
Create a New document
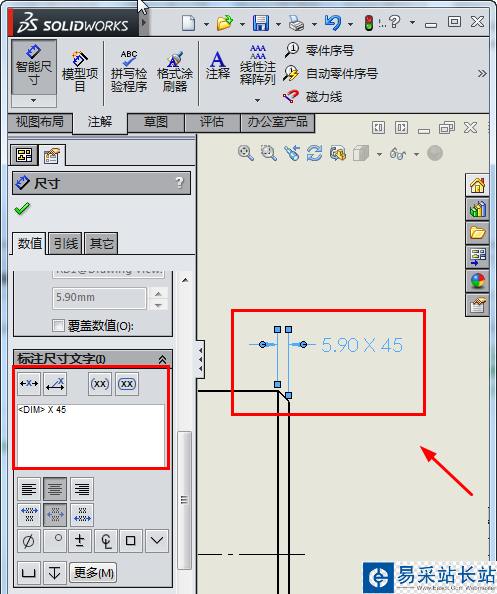188,23
